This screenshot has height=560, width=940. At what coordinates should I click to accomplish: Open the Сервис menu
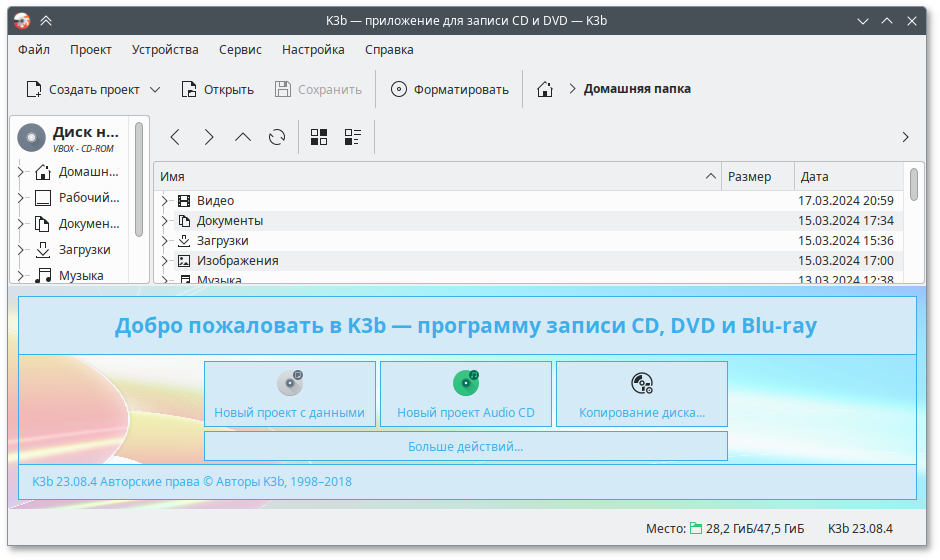[240, 50]
